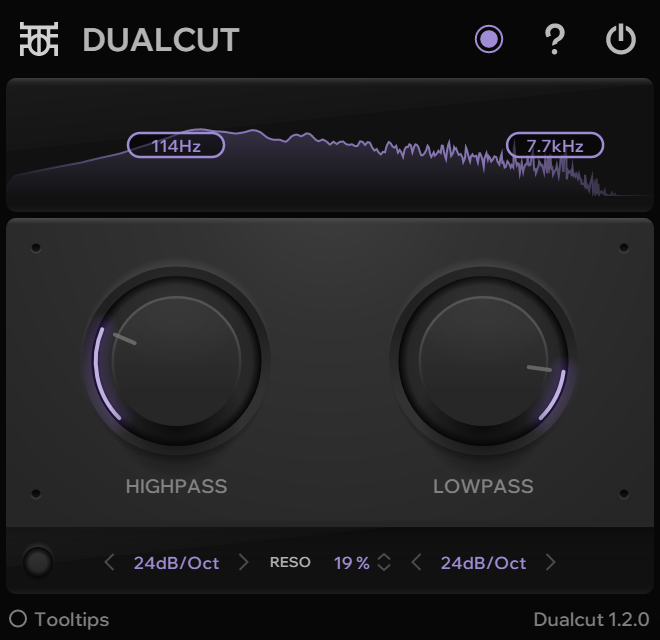Click the highpass 24dB/Oct slope value
660x640 pixels.
click(x=176, y=563)
